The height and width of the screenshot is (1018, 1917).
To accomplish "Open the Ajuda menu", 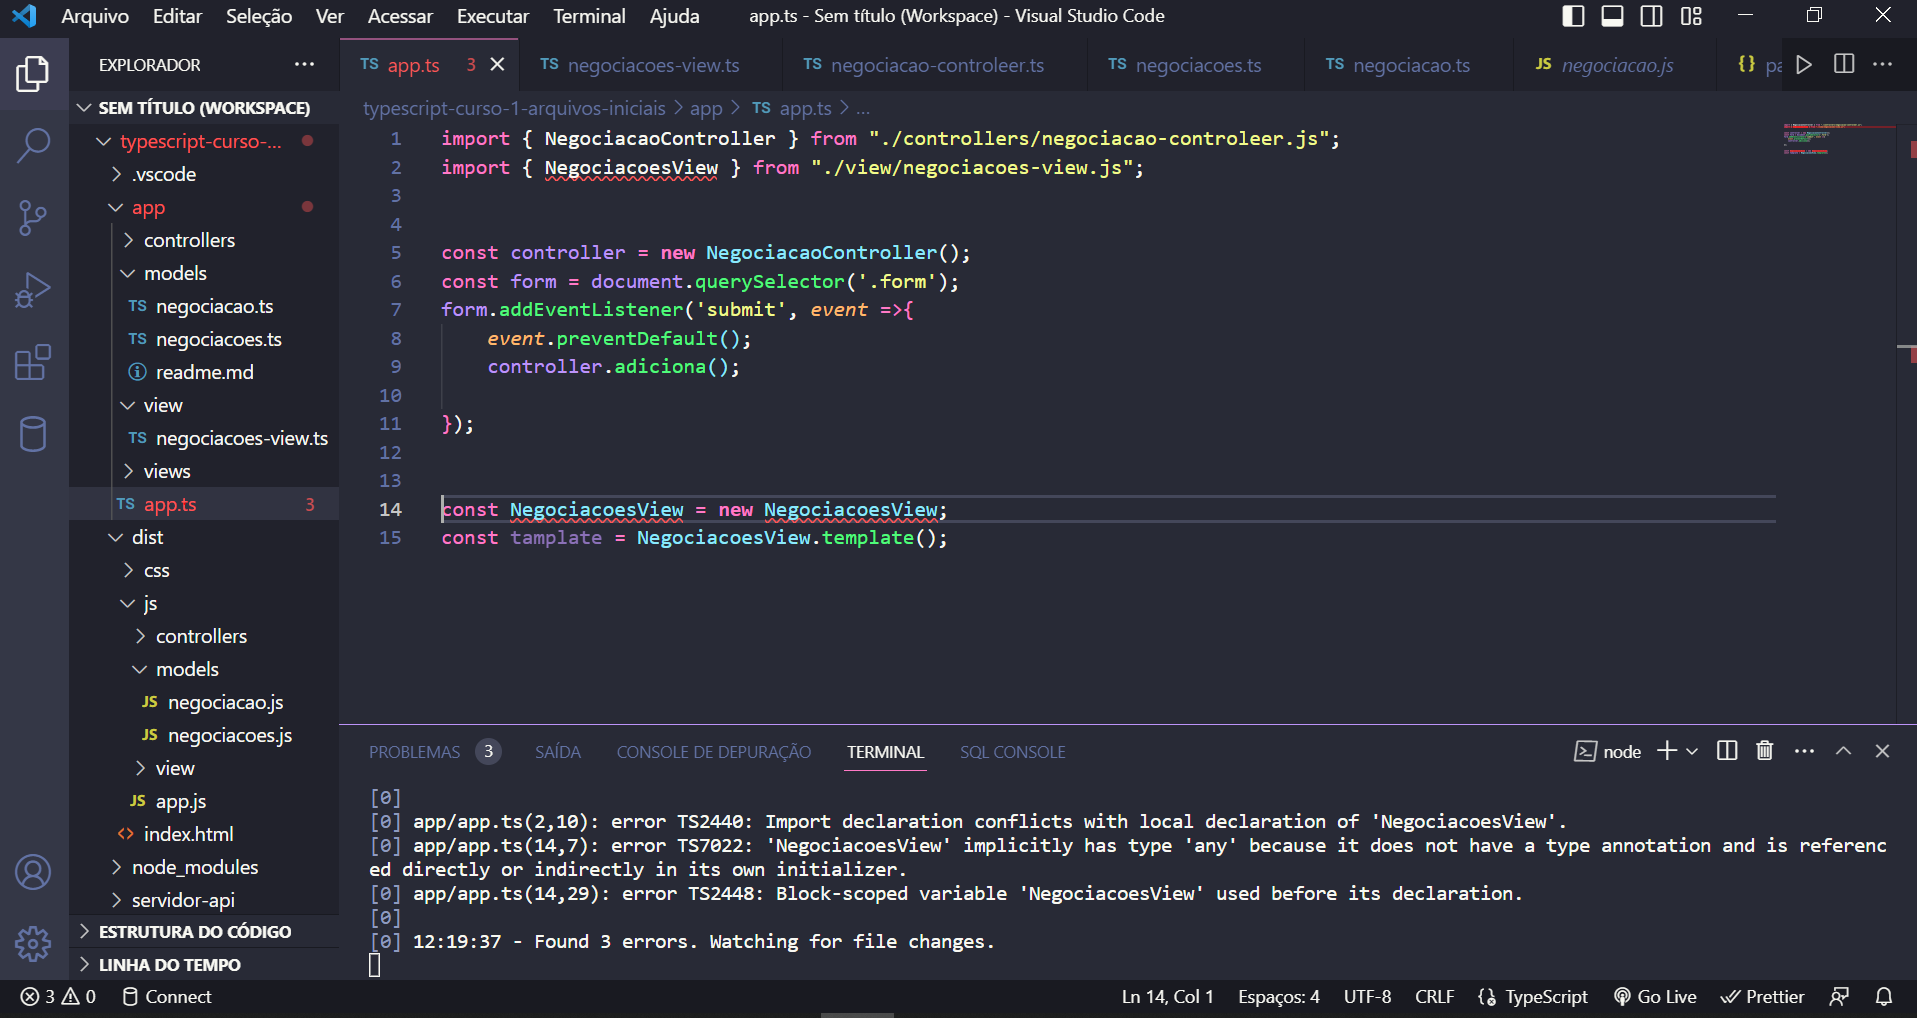I will tap(674, 16).
